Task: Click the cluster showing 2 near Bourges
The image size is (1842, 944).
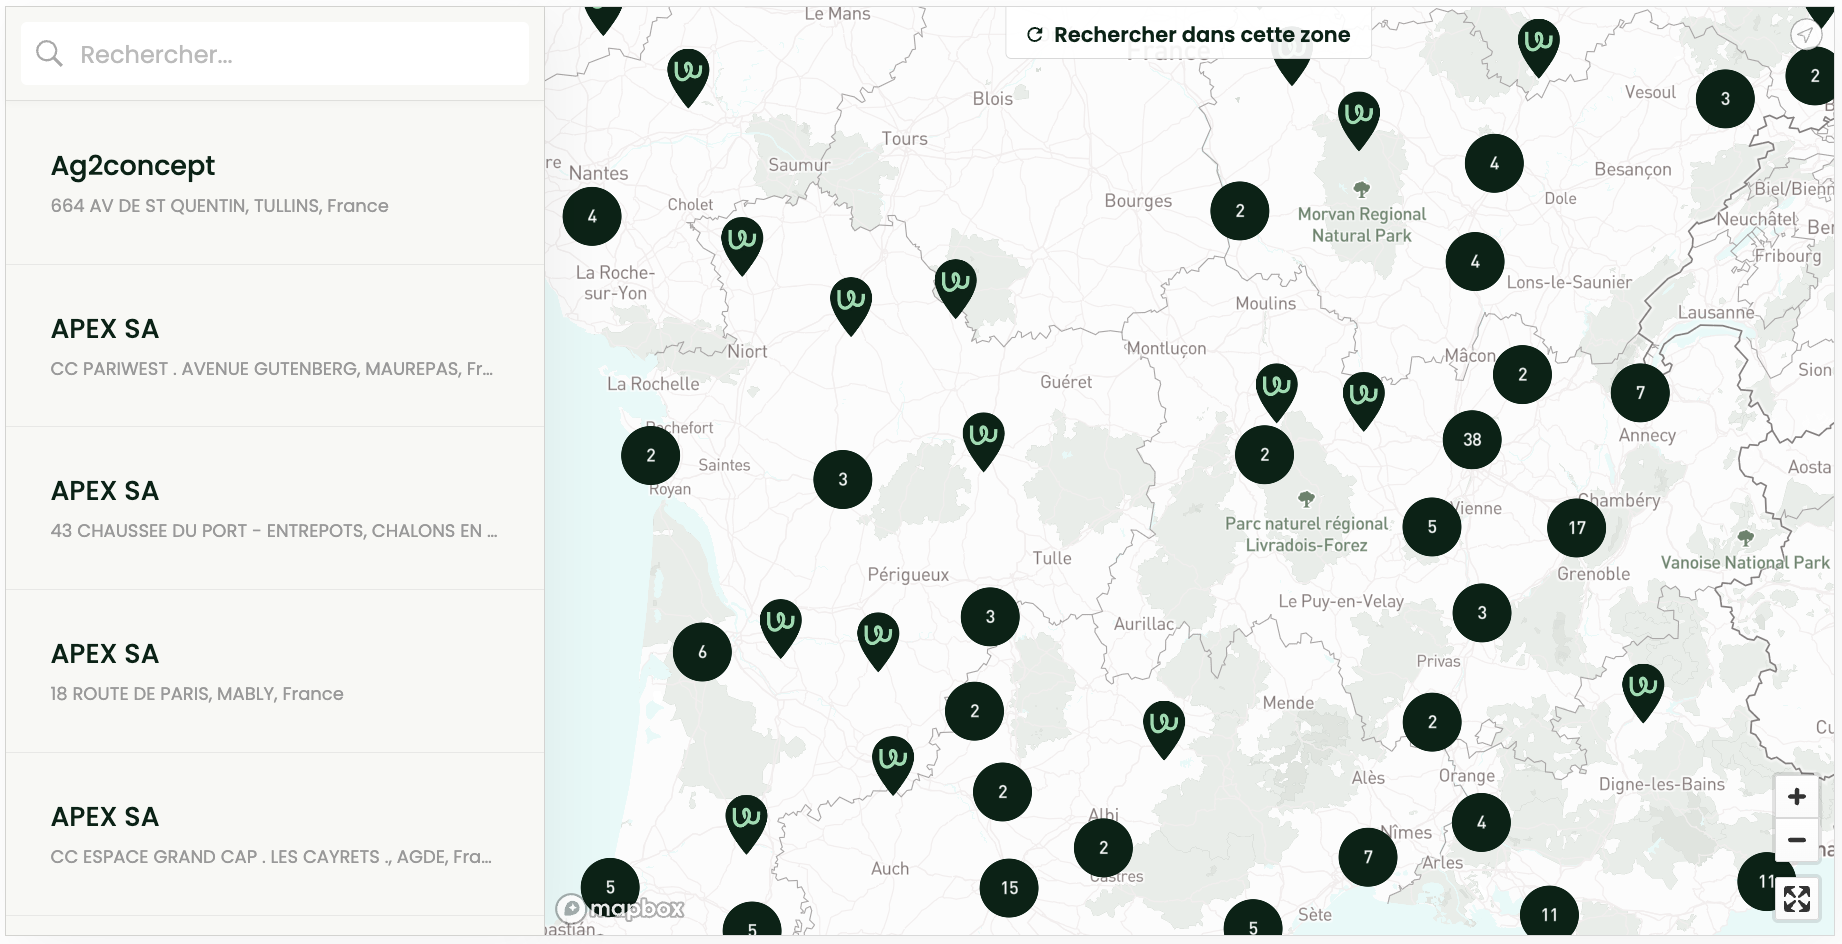Action: [1240, 210]
